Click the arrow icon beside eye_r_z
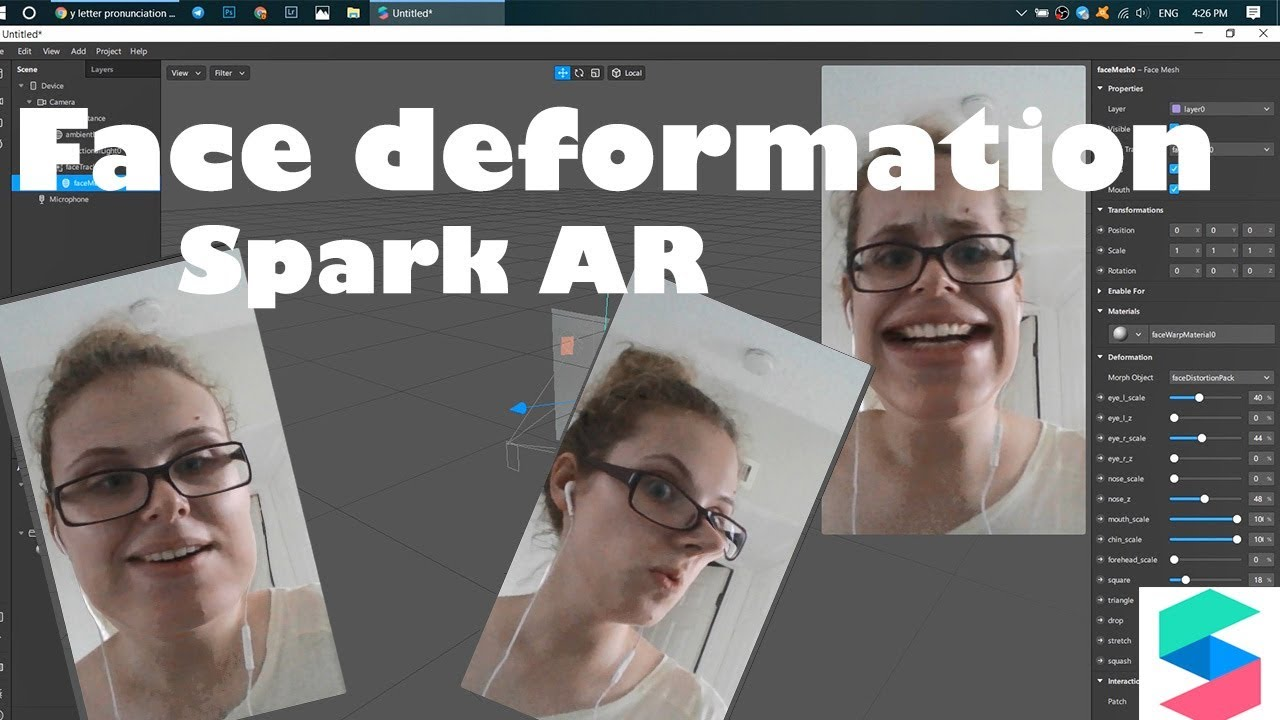1280x720 pixels. (1101, 459)
